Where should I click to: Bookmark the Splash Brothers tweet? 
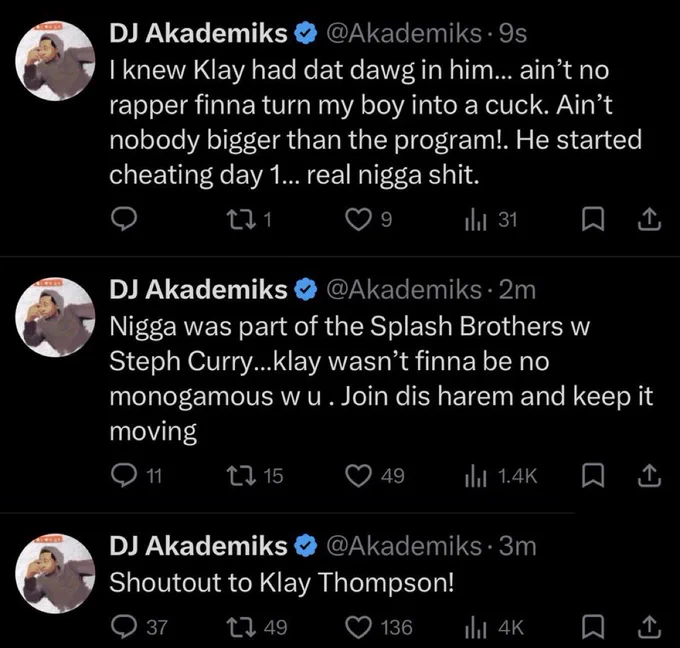[592, 476]
